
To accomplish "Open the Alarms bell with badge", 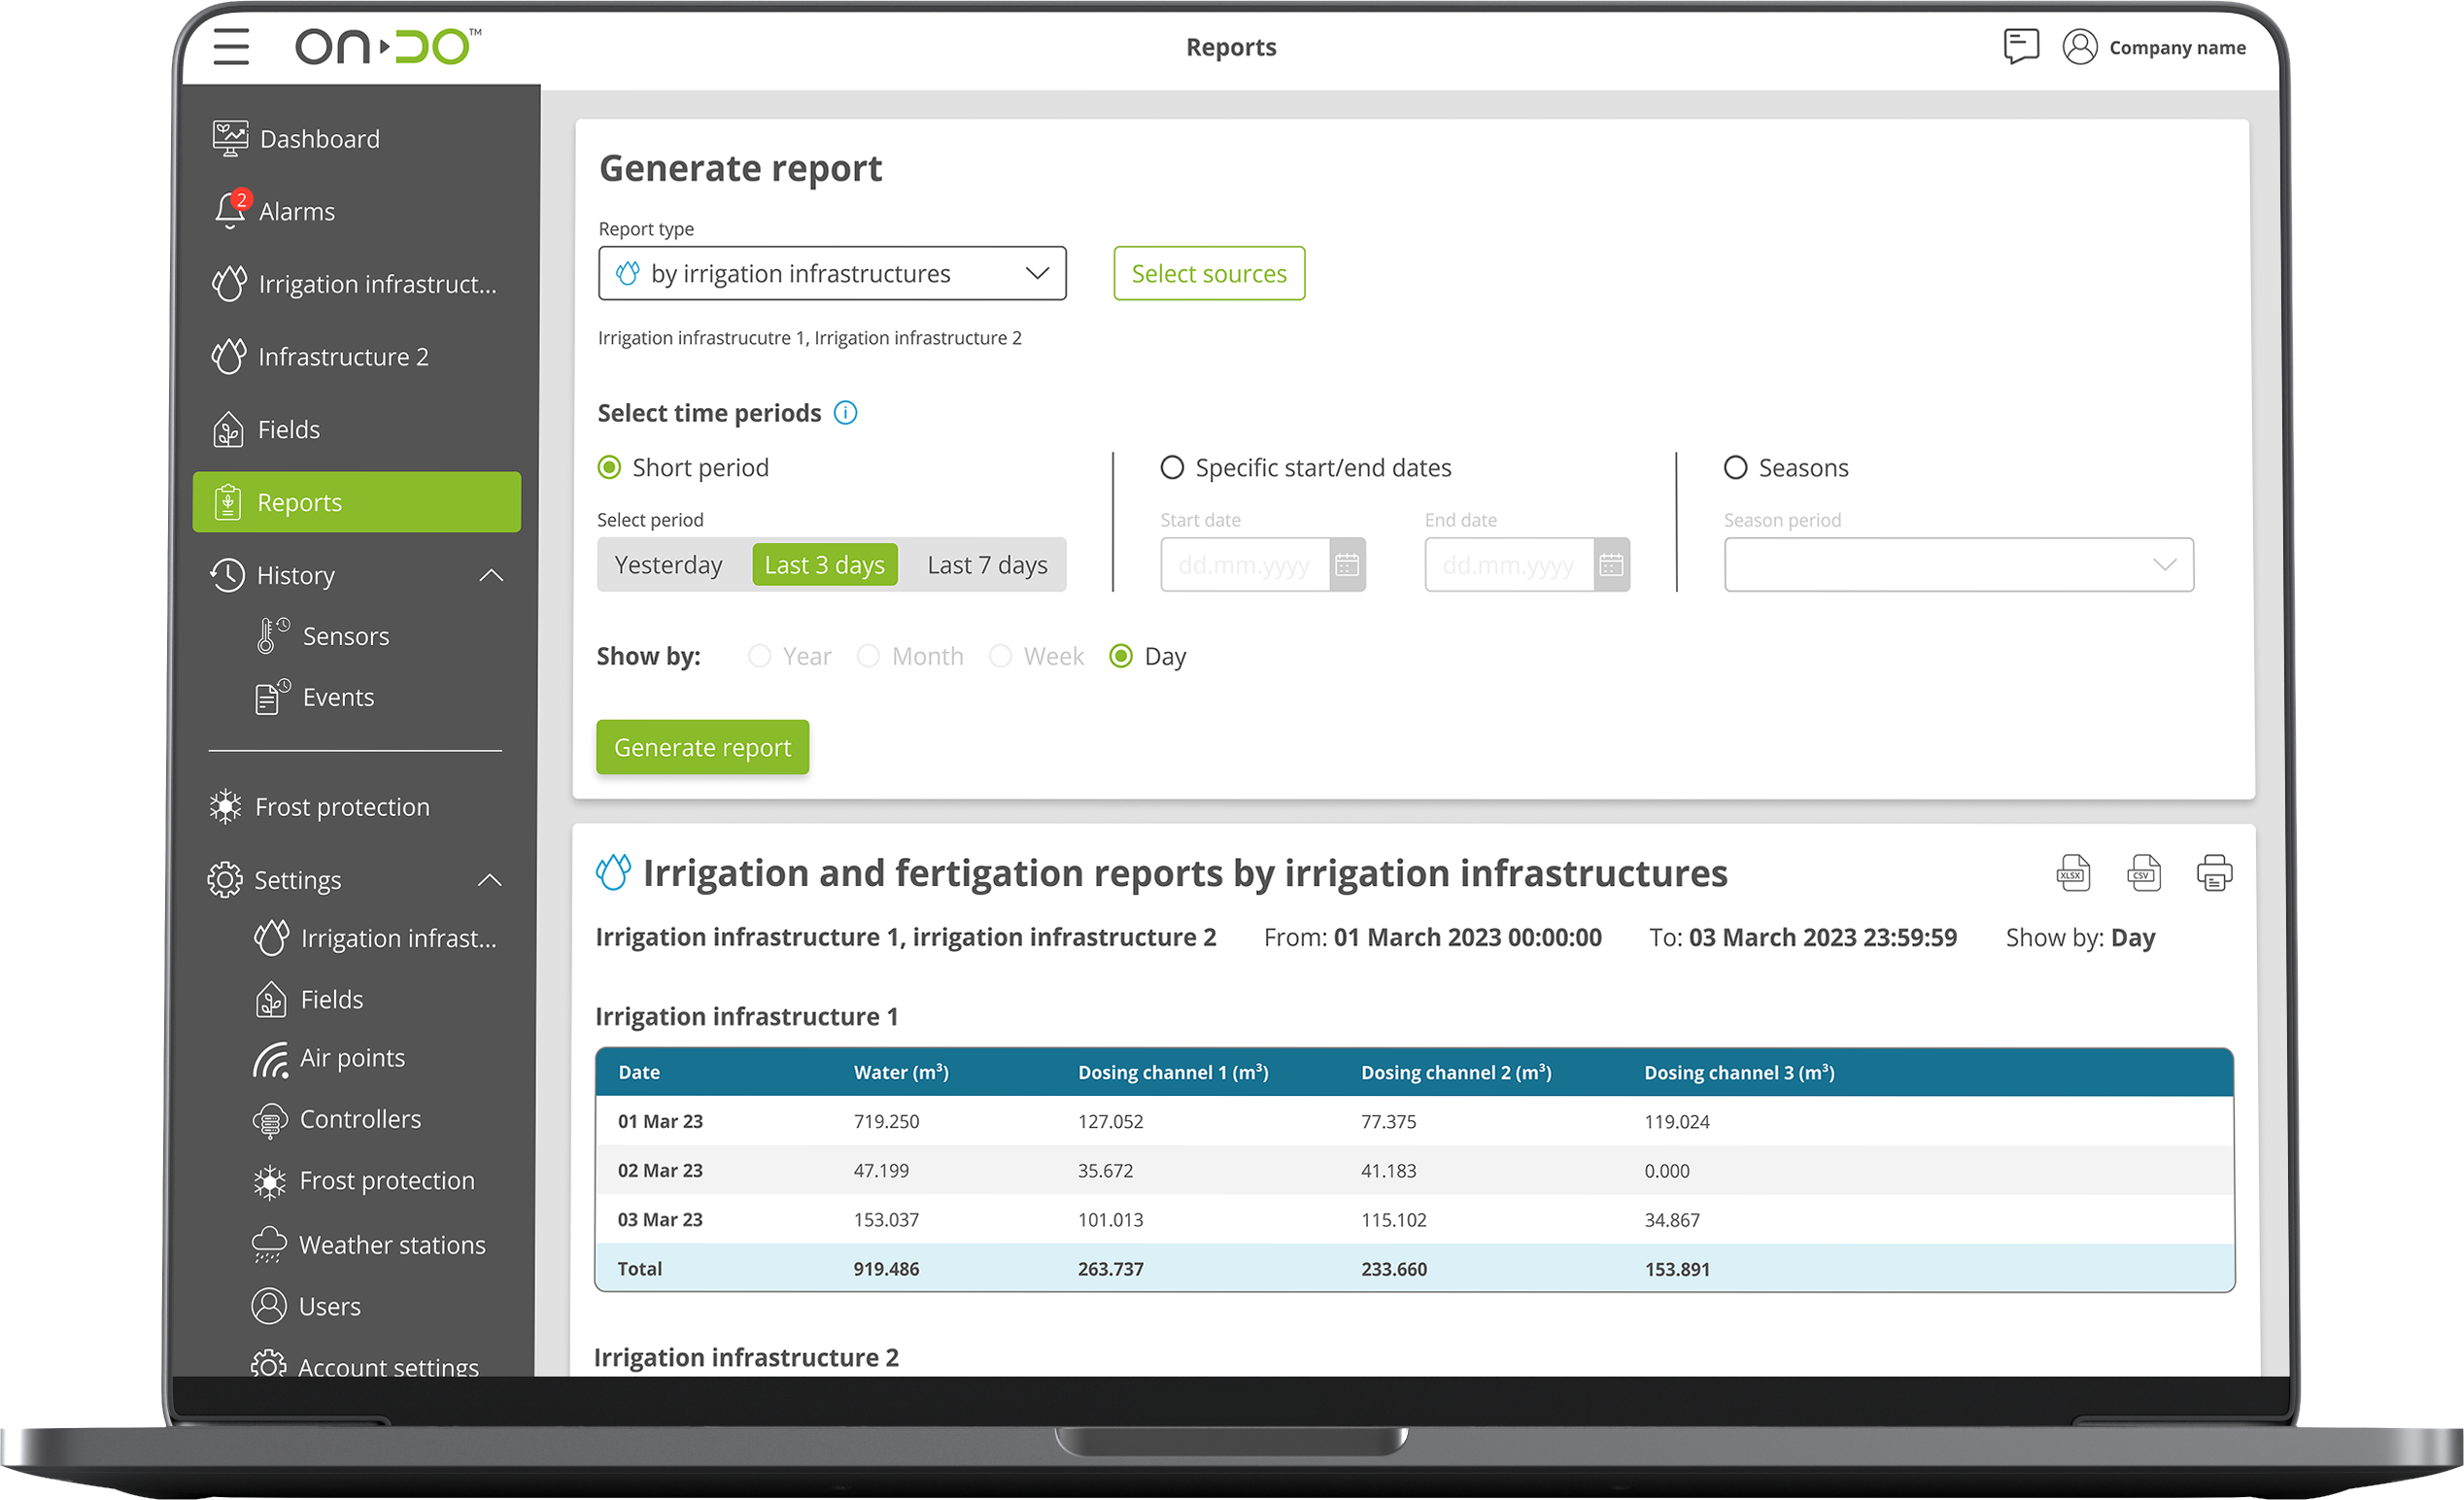I will click(231, 210).
